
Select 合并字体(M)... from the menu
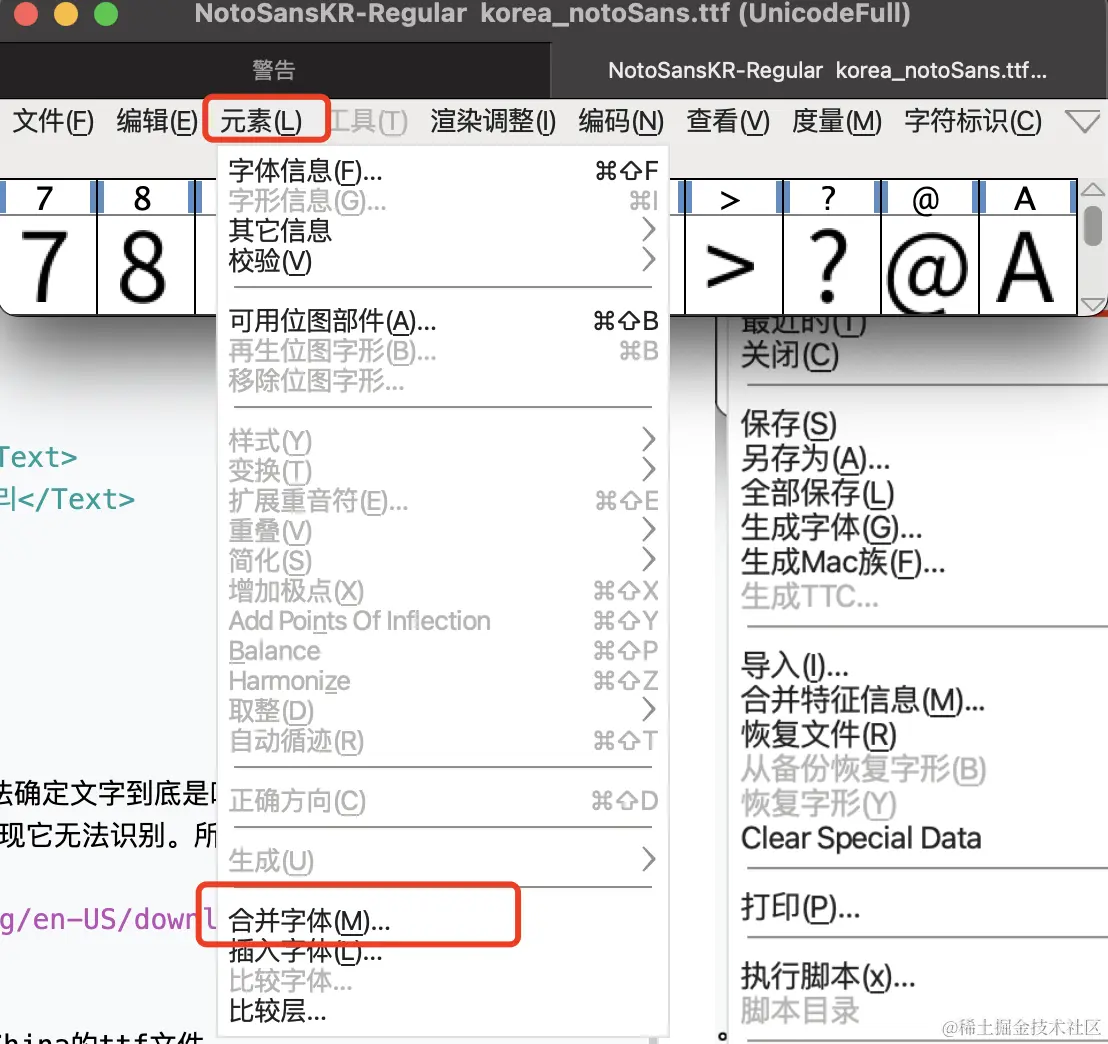pyautogui.click(x=442, y=921)
